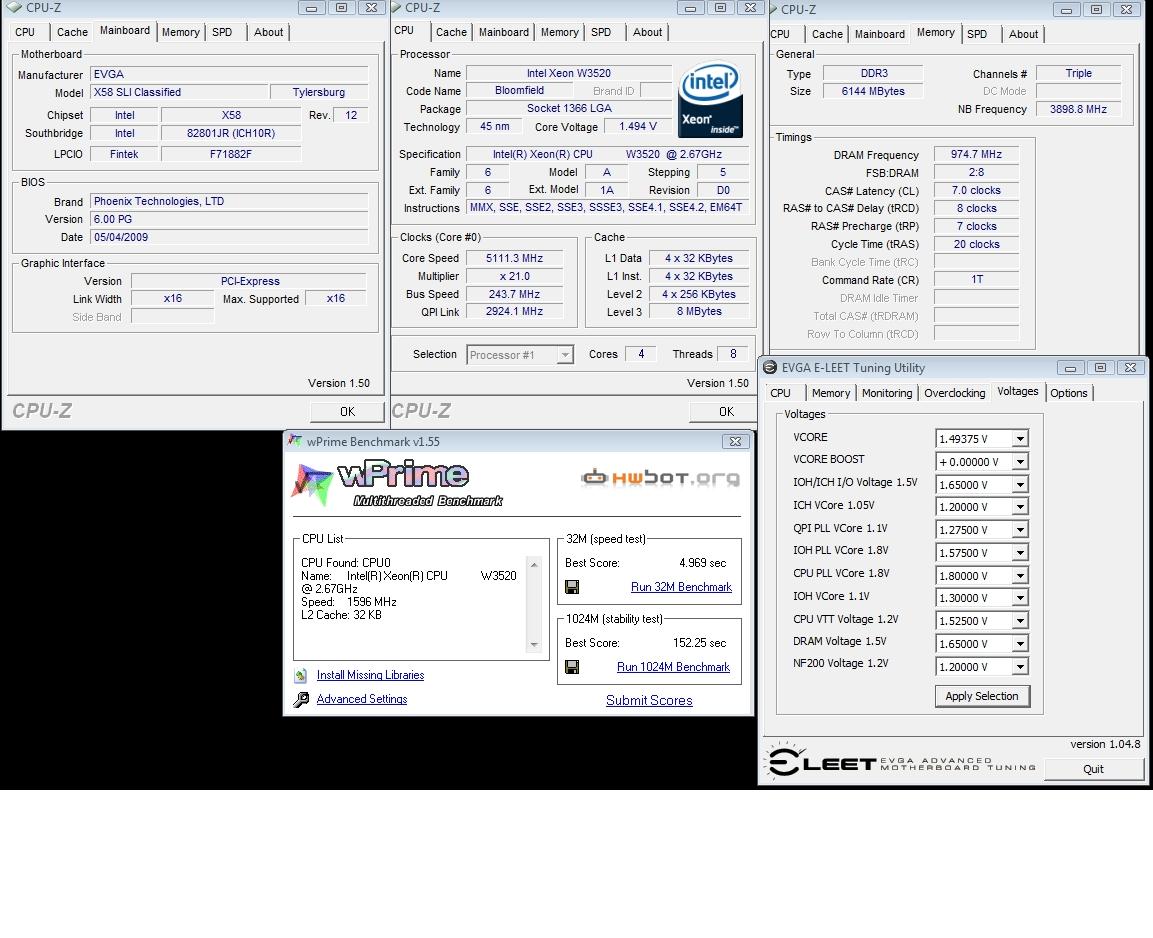This screenshot has height=938, width=1153.
Task: Open the VCORE voltage dropdown
Action: click(x=1020, y=439)
